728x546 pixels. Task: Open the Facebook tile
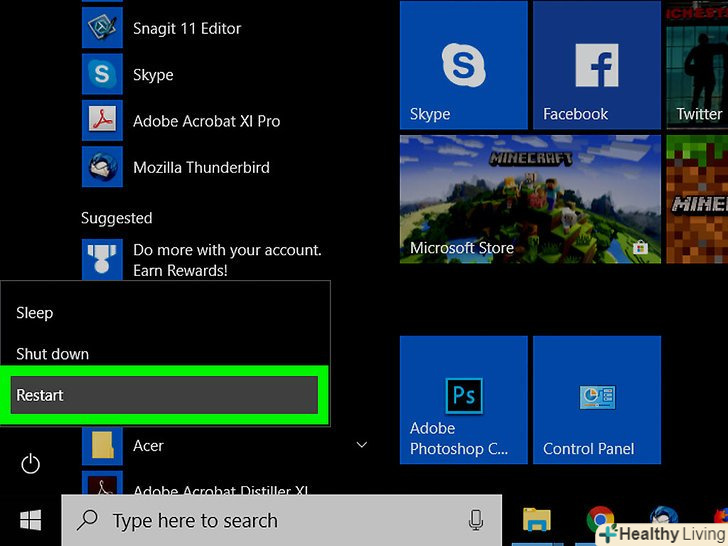[596, 65]
